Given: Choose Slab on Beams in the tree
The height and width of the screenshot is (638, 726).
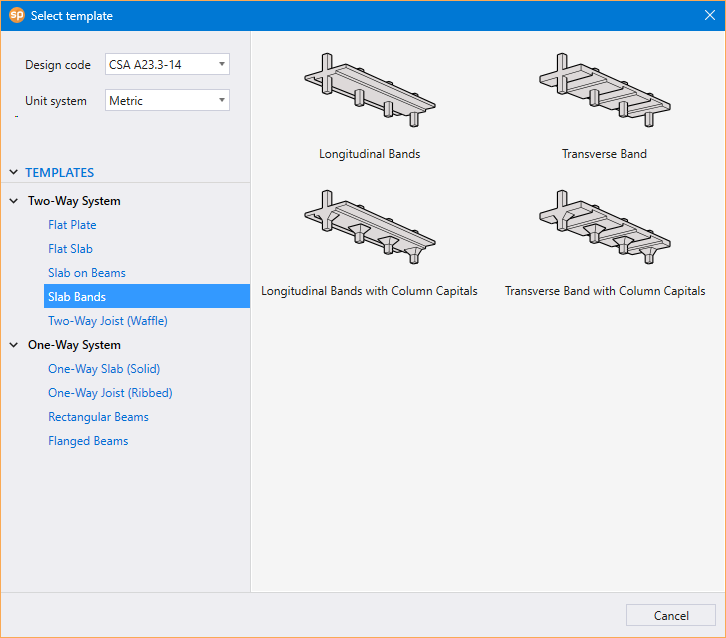Looking at the screenshot, I should click(87, 273).
